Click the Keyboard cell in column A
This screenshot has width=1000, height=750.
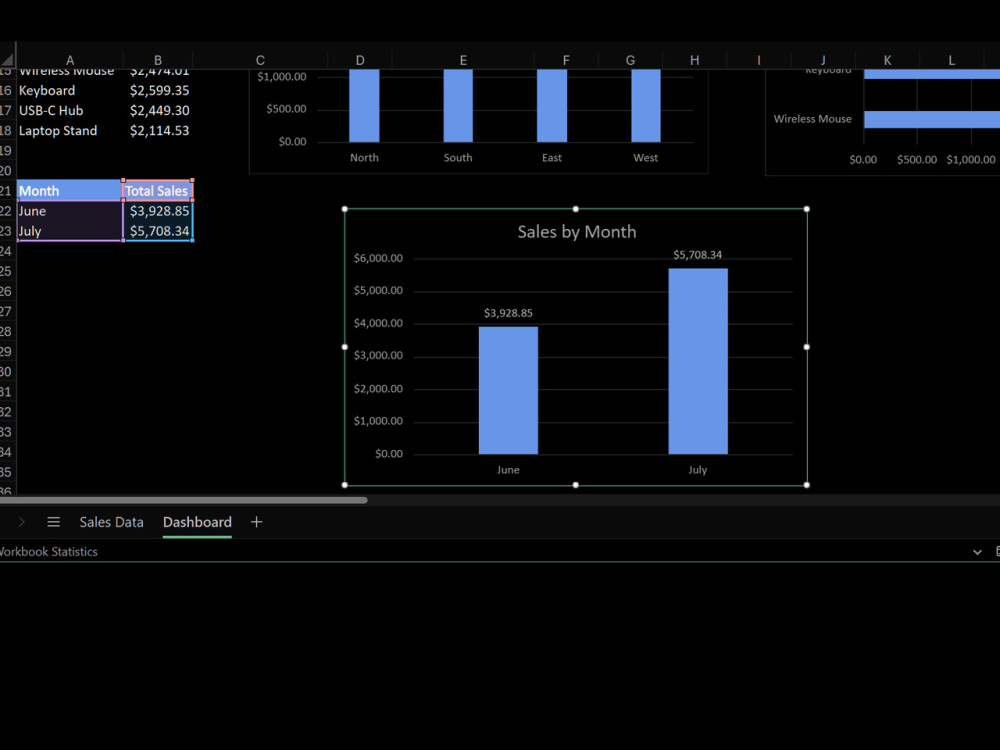point(70,91)
